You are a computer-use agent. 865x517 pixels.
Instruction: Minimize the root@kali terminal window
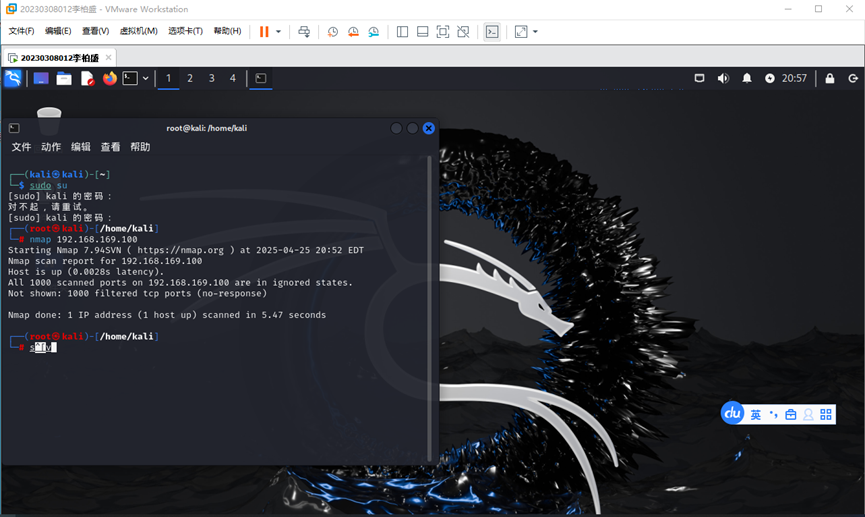(x=396, y=128)
